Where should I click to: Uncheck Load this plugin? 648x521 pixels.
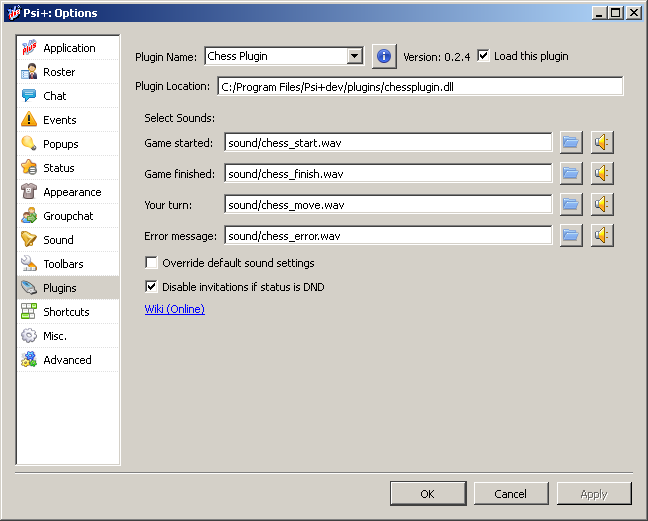pos(484,56)
